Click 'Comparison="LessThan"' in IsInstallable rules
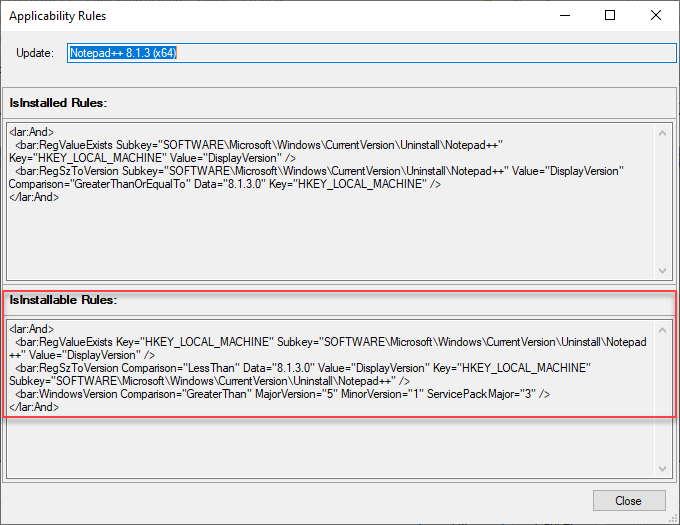 [x=178, y=368]
